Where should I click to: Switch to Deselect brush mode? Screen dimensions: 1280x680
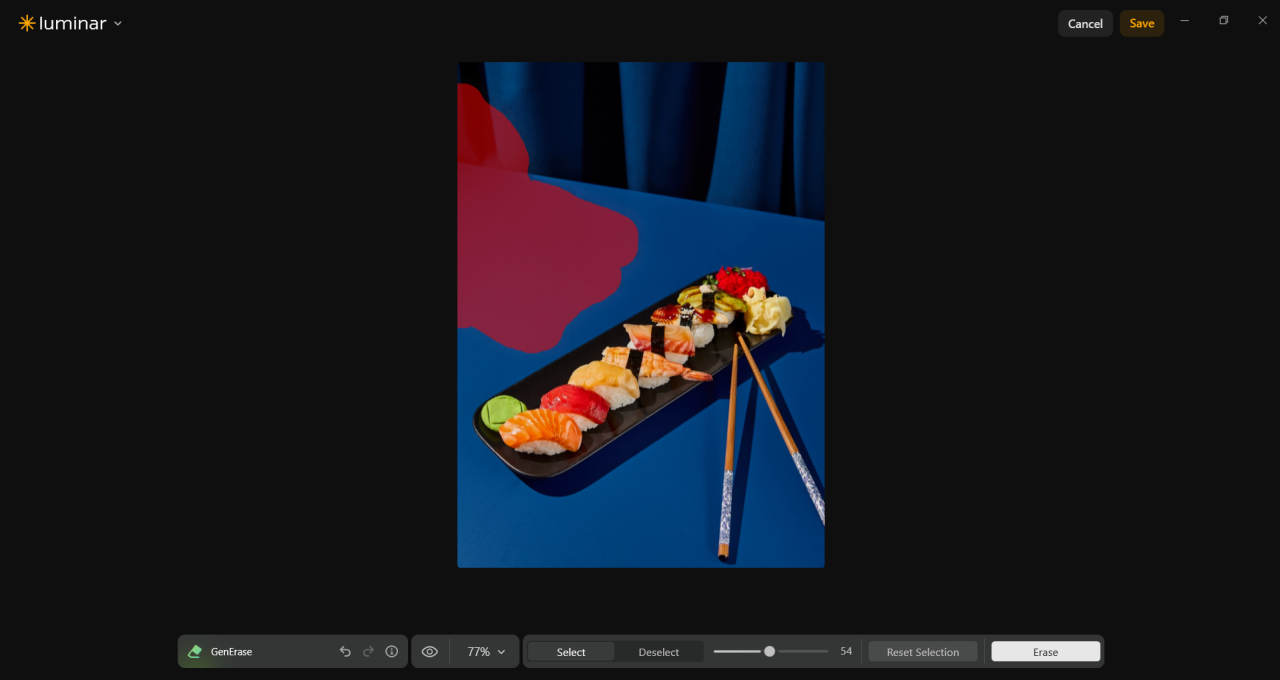[659, 652]
